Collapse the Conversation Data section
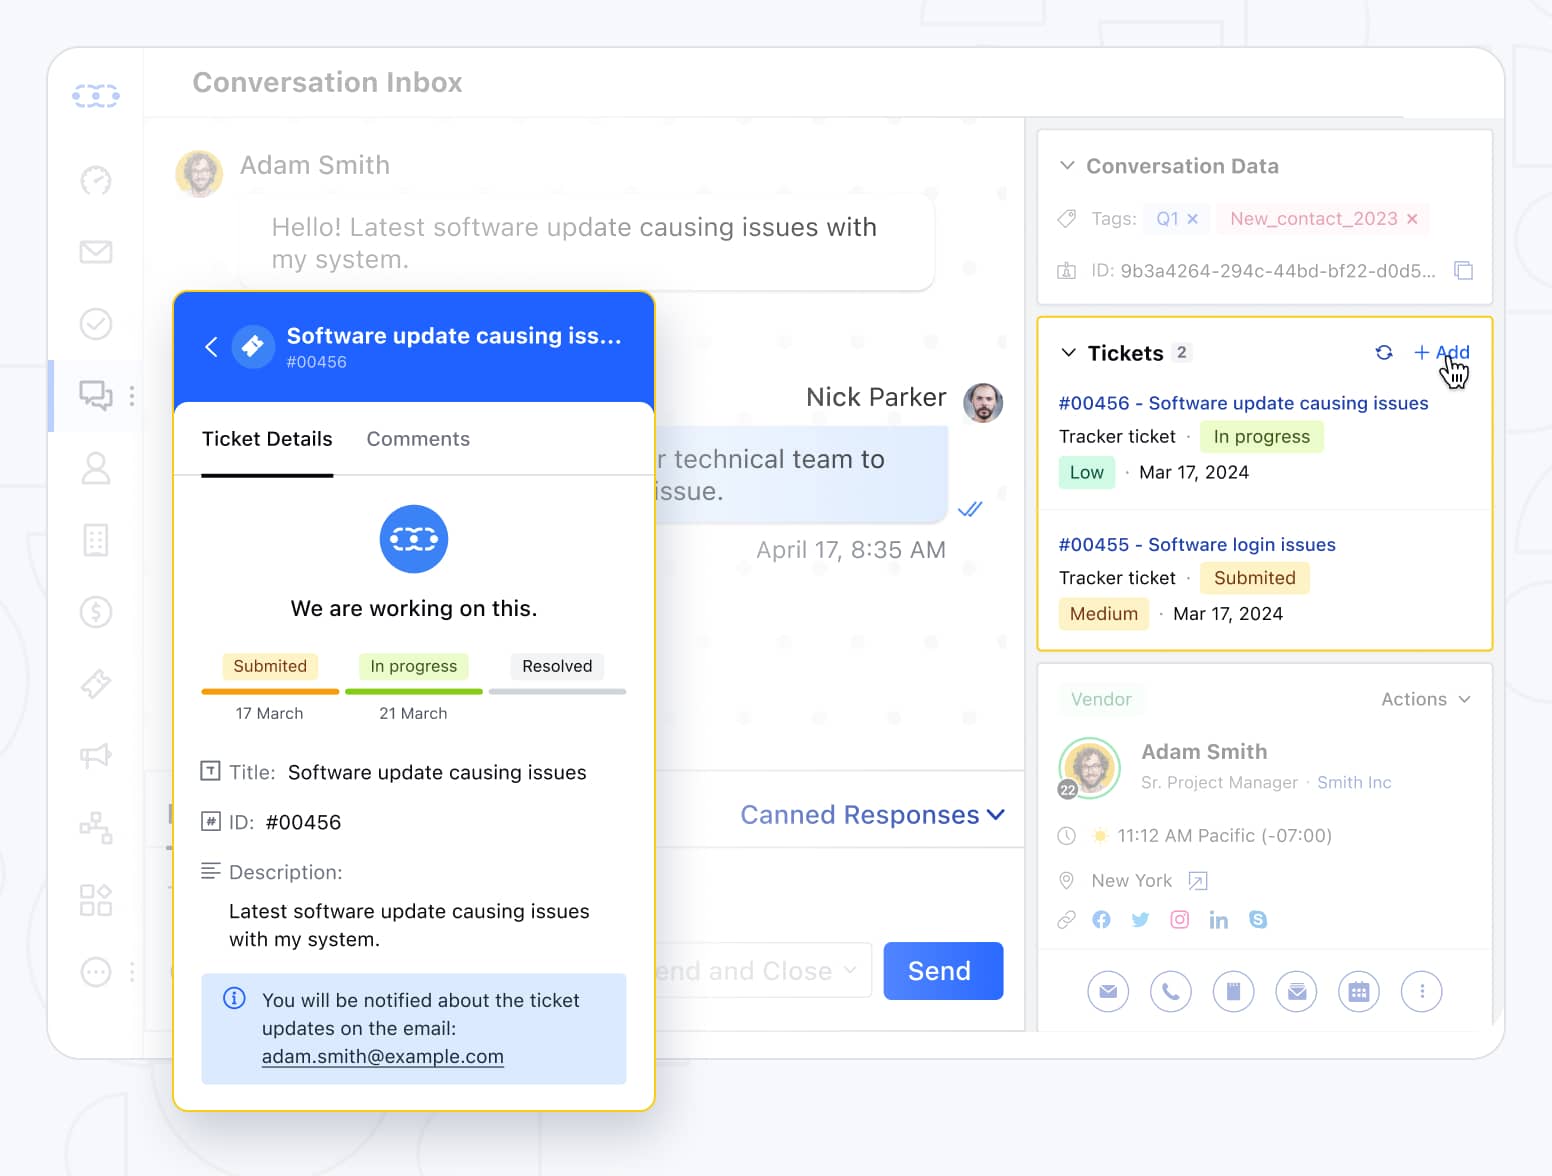The image size is (1552, 1176). (x=1067, y=166)
